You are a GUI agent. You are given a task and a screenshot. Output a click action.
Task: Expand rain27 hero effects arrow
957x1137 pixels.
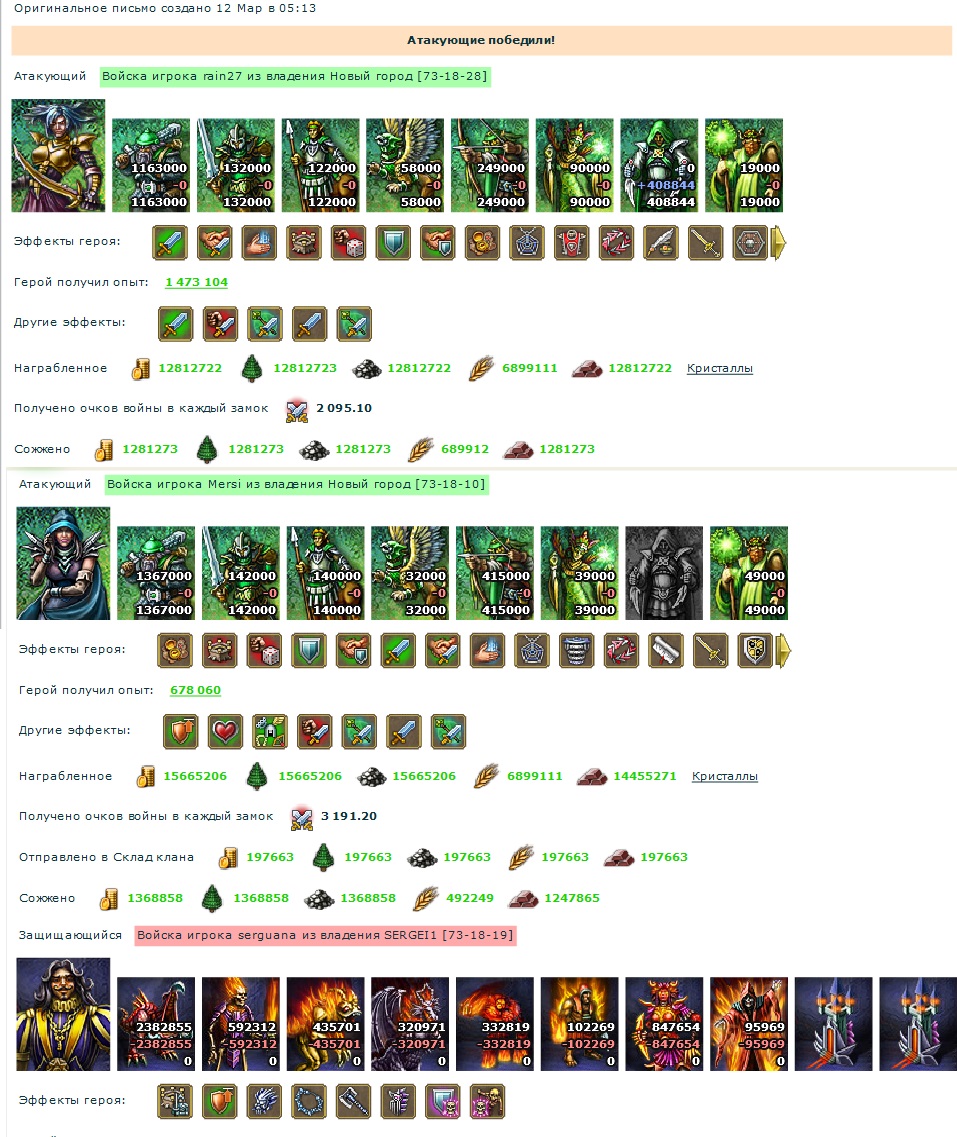778,243
